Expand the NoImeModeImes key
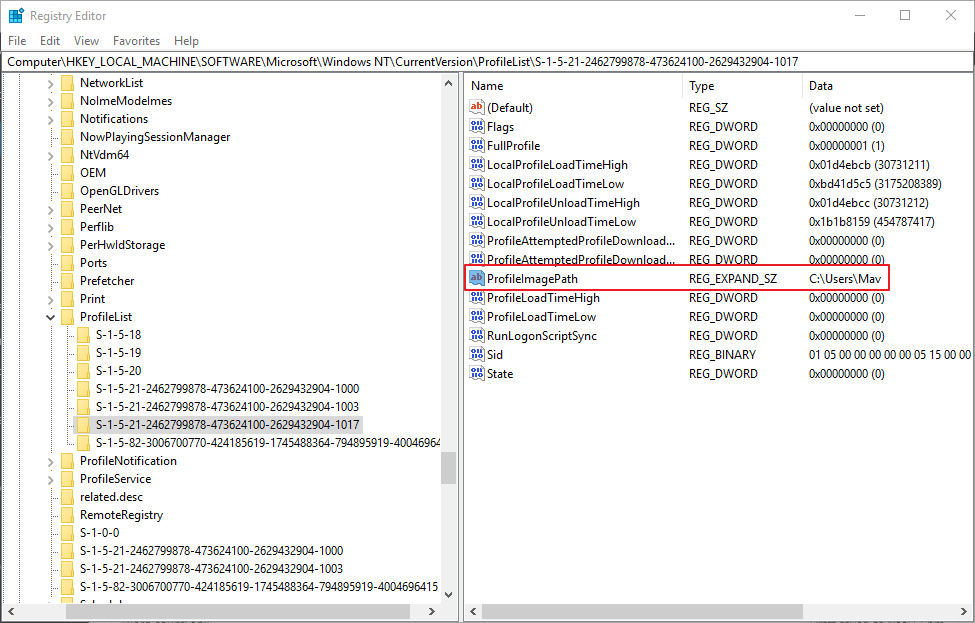975x623 pixels. [x=50, y=101]
